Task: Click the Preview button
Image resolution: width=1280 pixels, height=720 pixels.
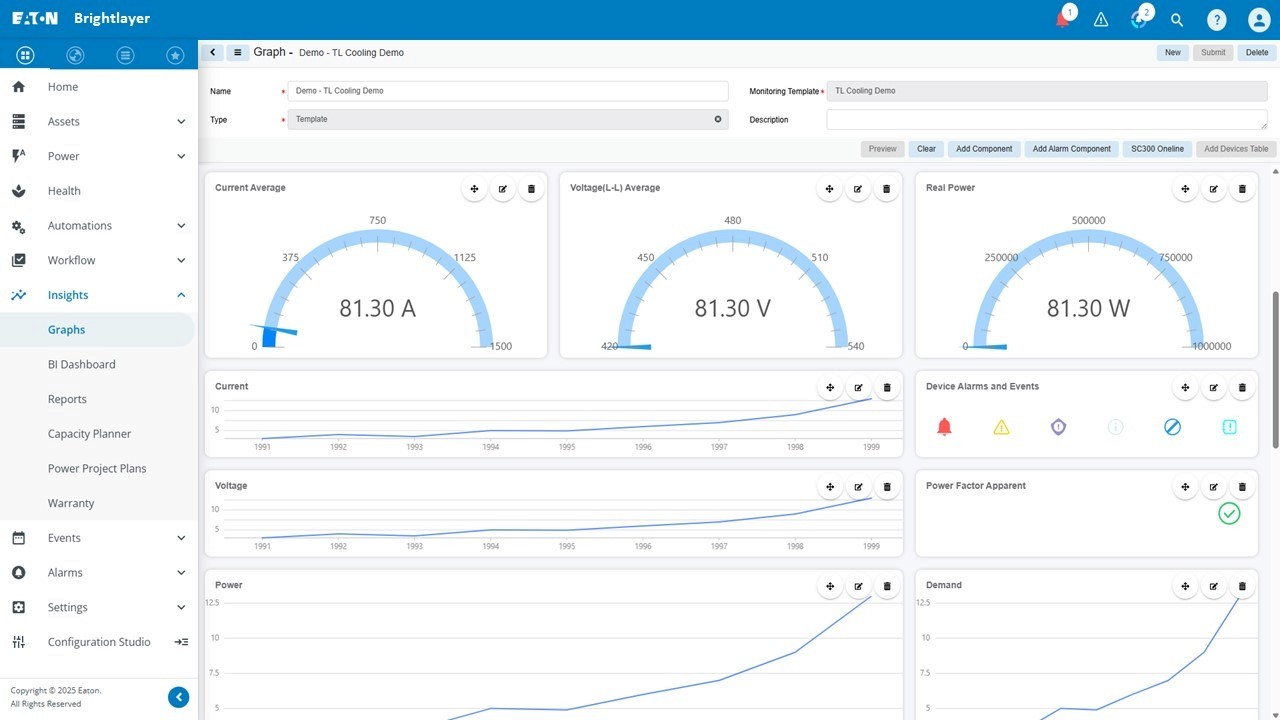Action: coord(882,148)
